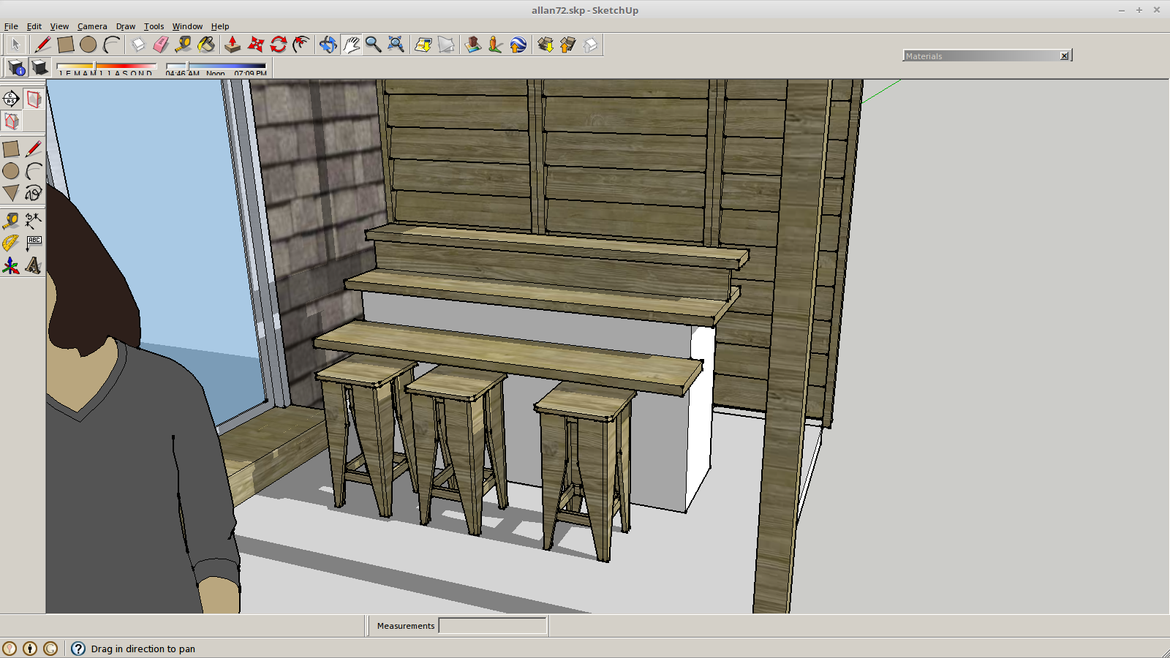Viewport: 1170px width, 658px height.
Task: Choose the Push/Pull tool
Action: [232, 44]
